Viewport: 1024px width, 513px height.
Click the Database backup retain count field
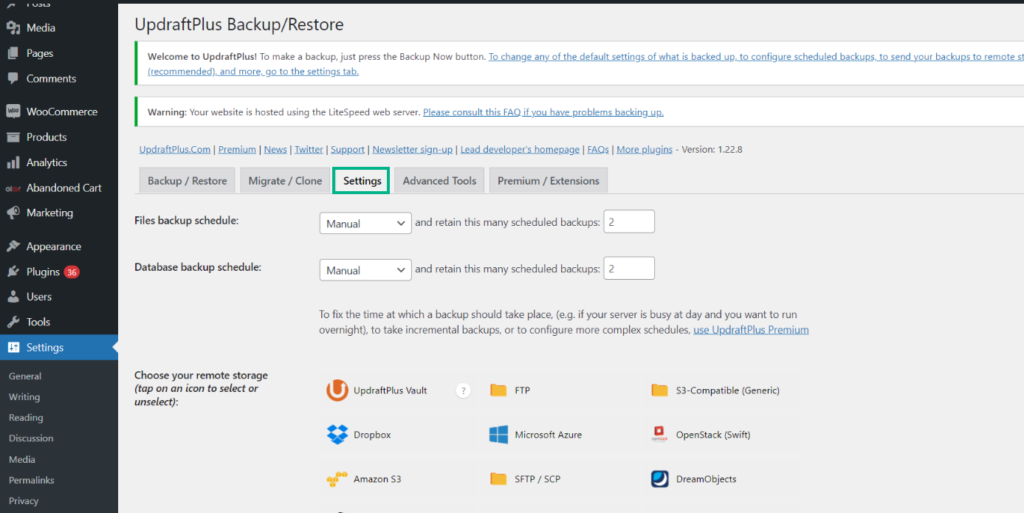click(629, 268)
